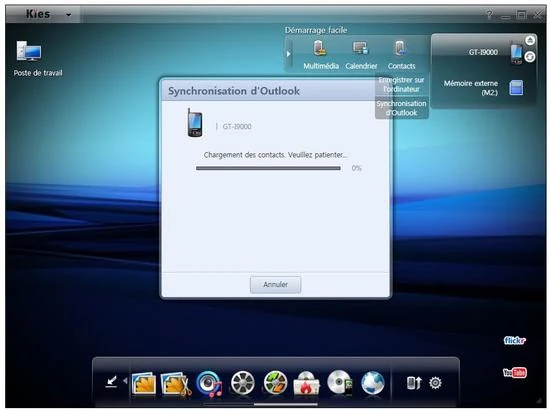Click the Multimédia quick start icon
The width and height of the screenshot is (550, 411).
(x=321, y=48)
